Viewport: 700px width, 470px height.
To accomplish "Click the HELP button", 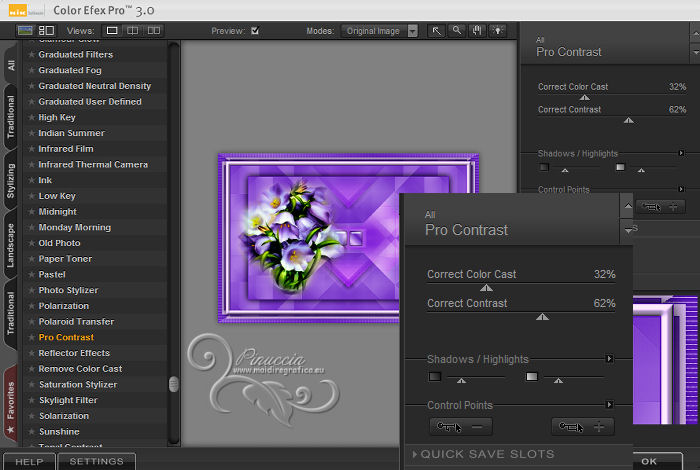I will [x=29, y=462].
